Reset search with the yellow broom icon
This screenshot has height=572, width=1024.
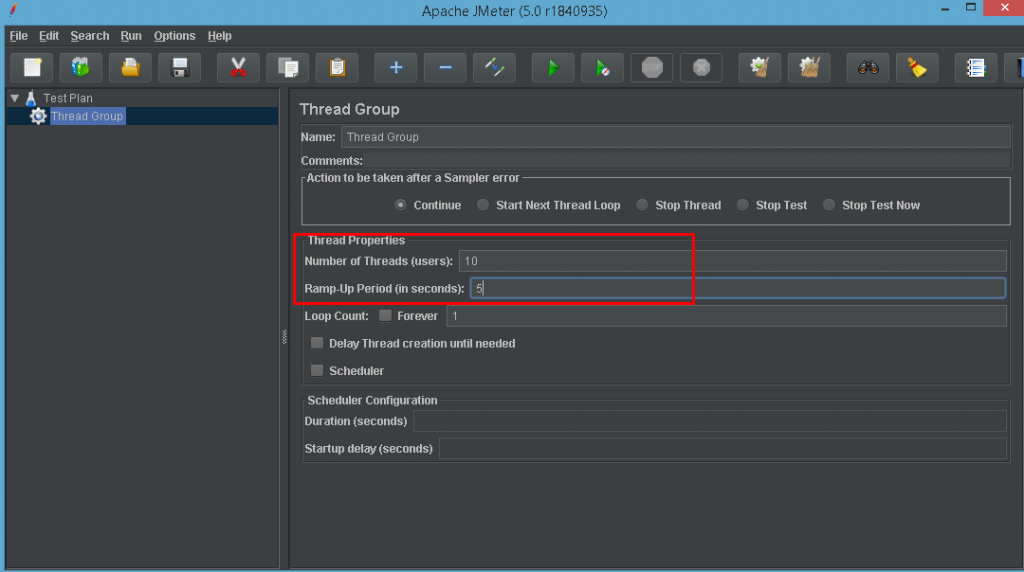[918, 67]
